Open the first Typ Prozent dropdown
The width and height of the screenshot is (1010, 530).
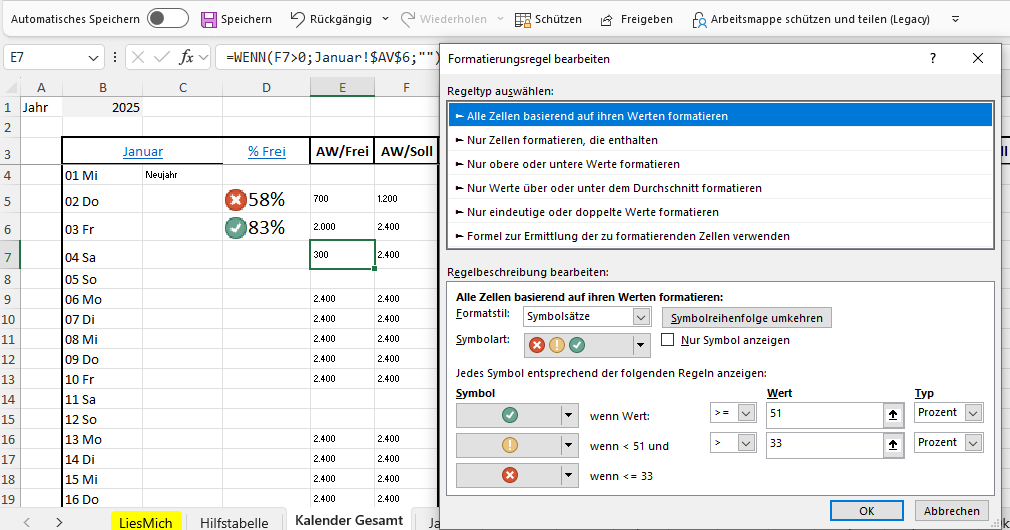tap(973, 413)
